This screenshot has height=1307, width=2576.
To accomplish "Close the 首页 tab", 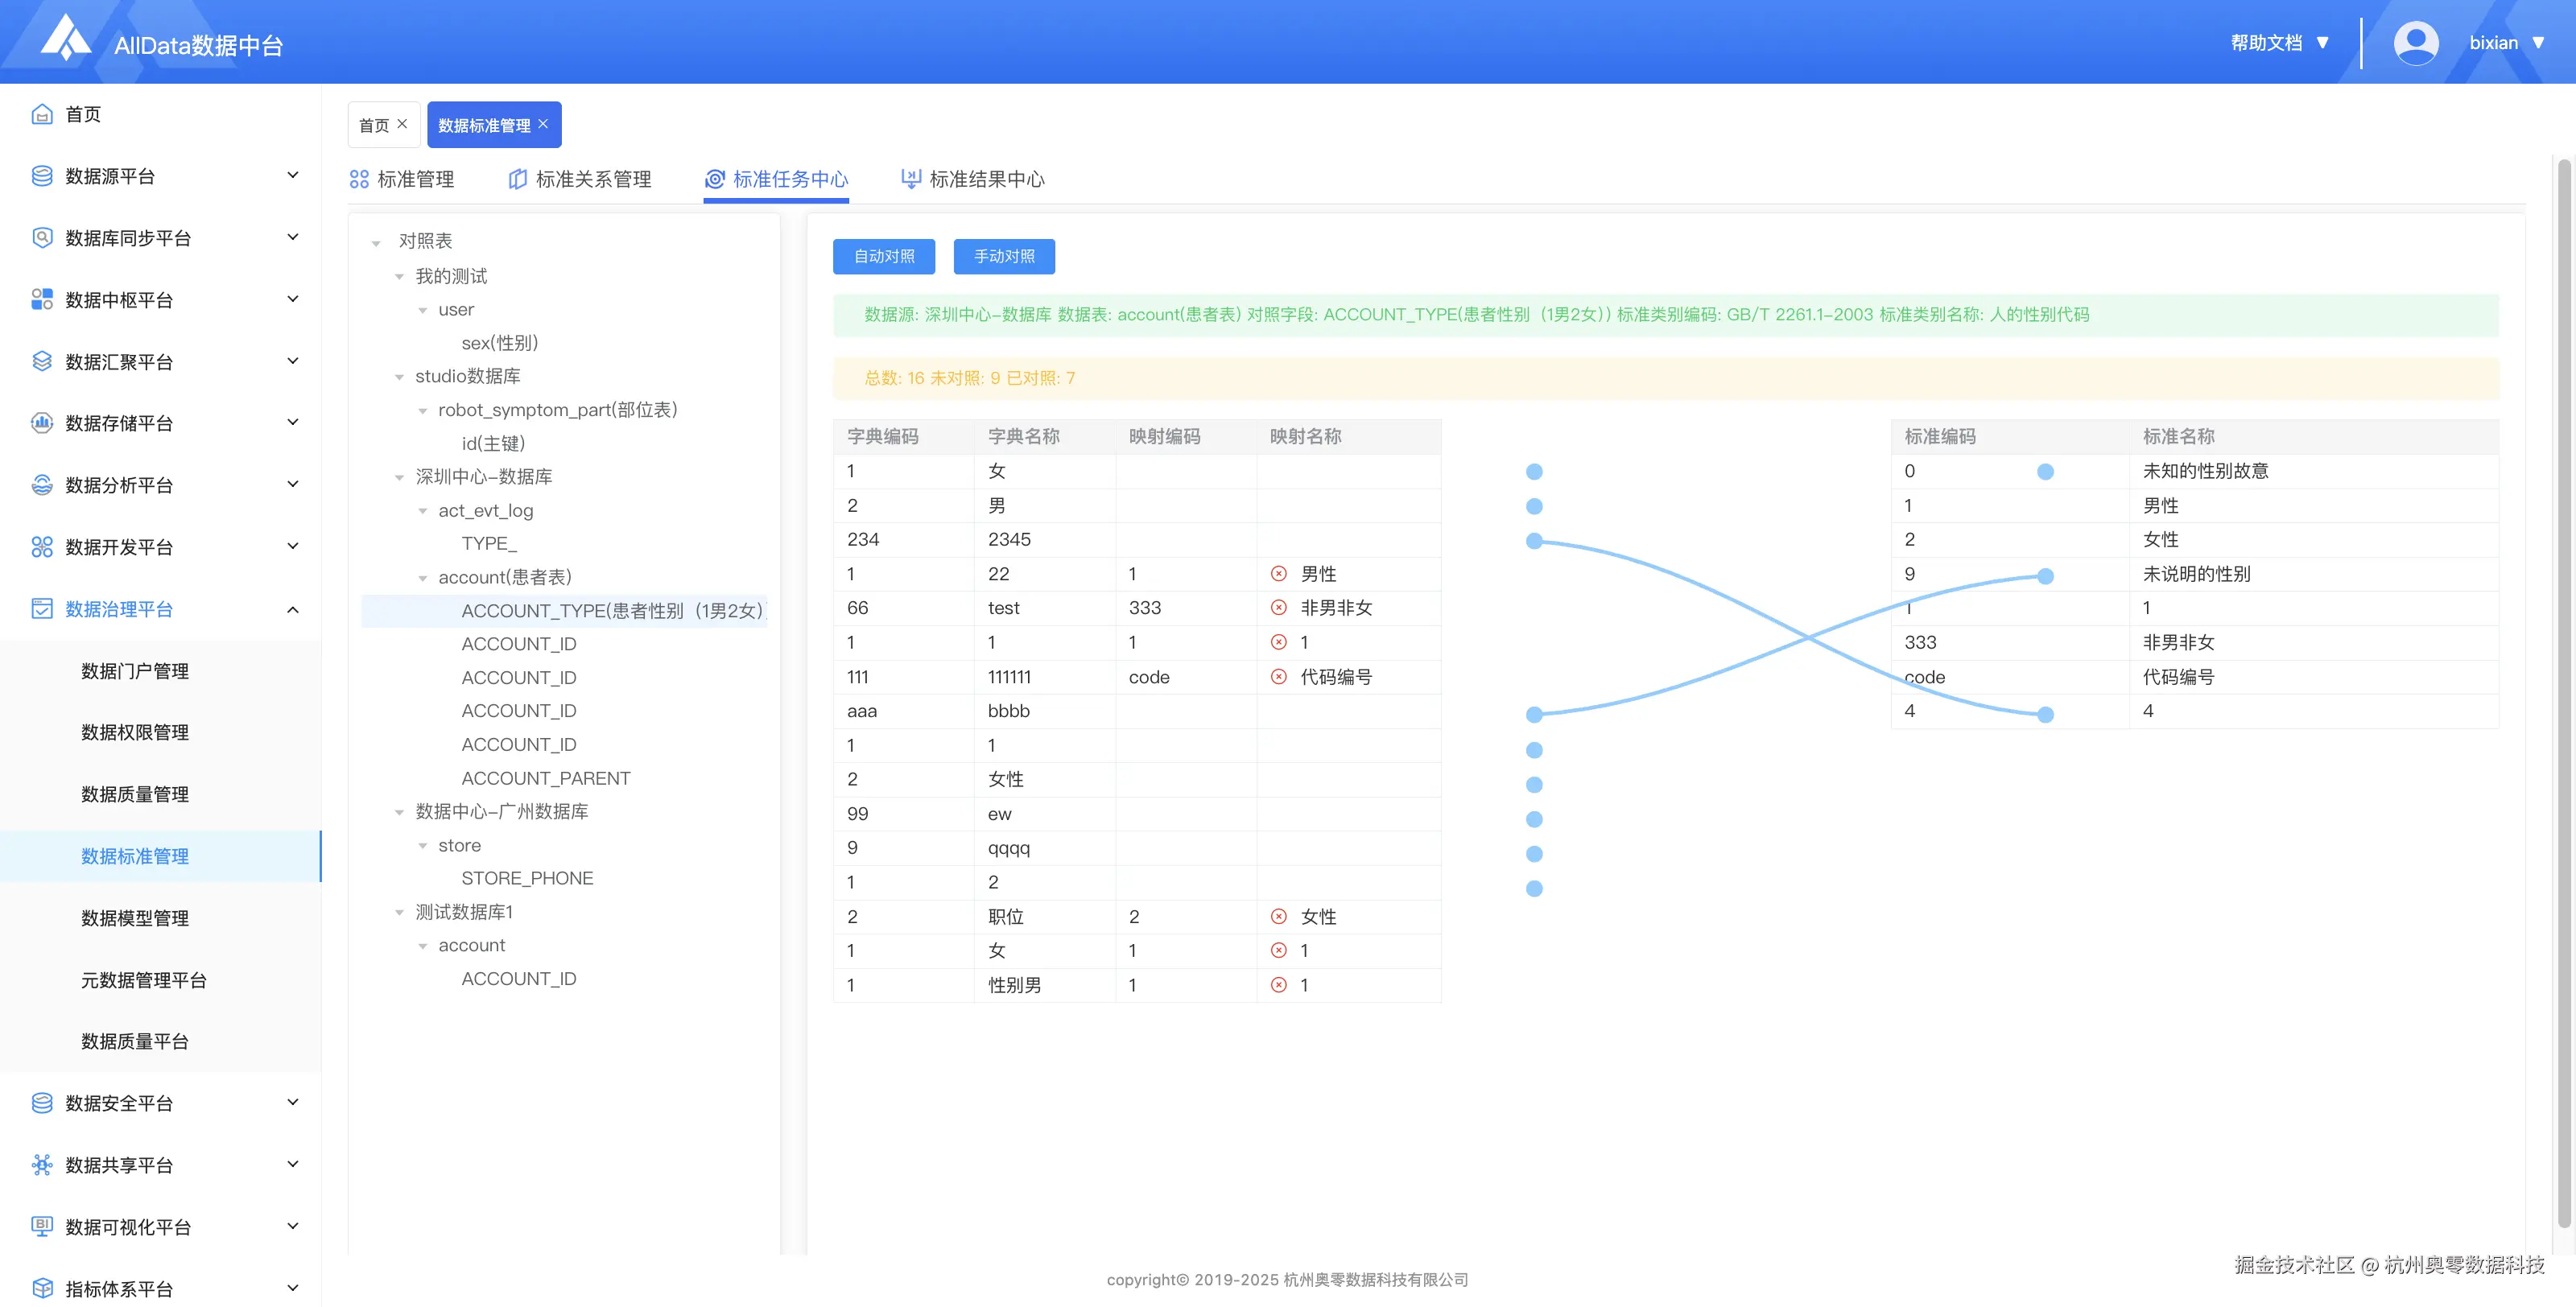I will tap(402, 124).
